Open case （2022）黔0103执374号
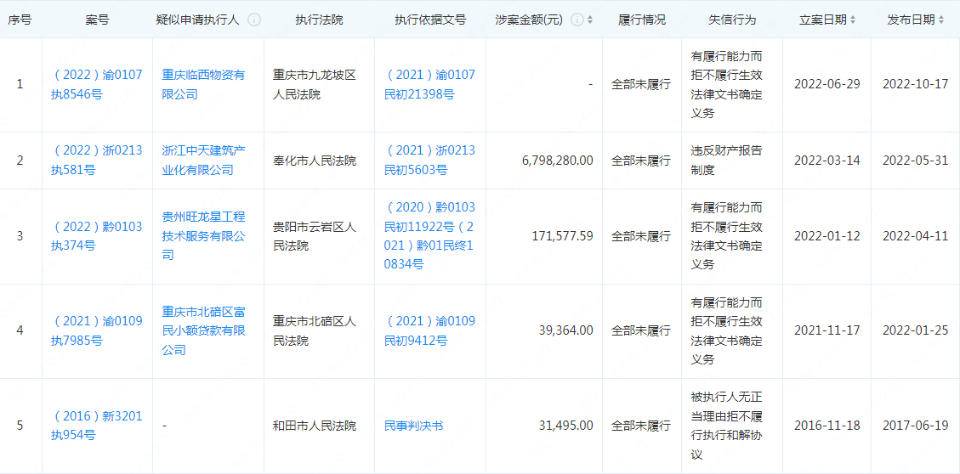Image resolution: width=960 pixels, height=474 pixels. (97, 236)
